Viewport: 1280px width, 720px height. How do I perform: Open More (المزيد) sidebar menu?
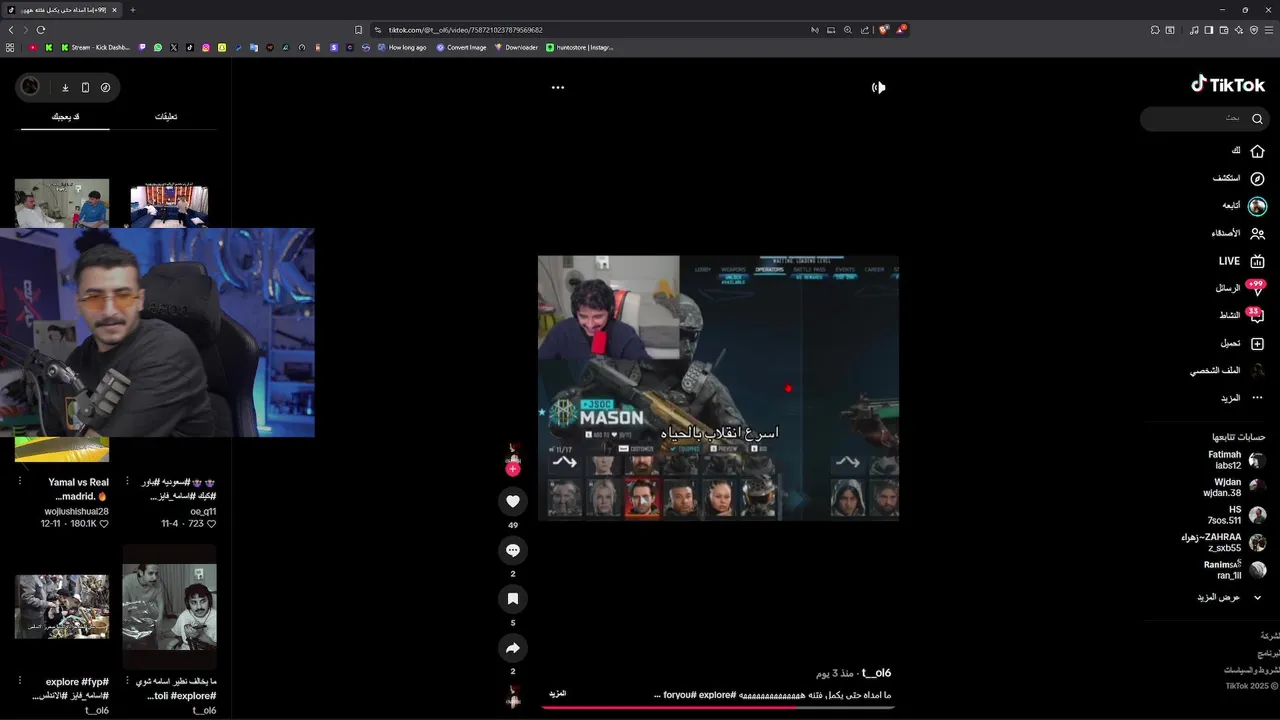tap(1242, 398)
